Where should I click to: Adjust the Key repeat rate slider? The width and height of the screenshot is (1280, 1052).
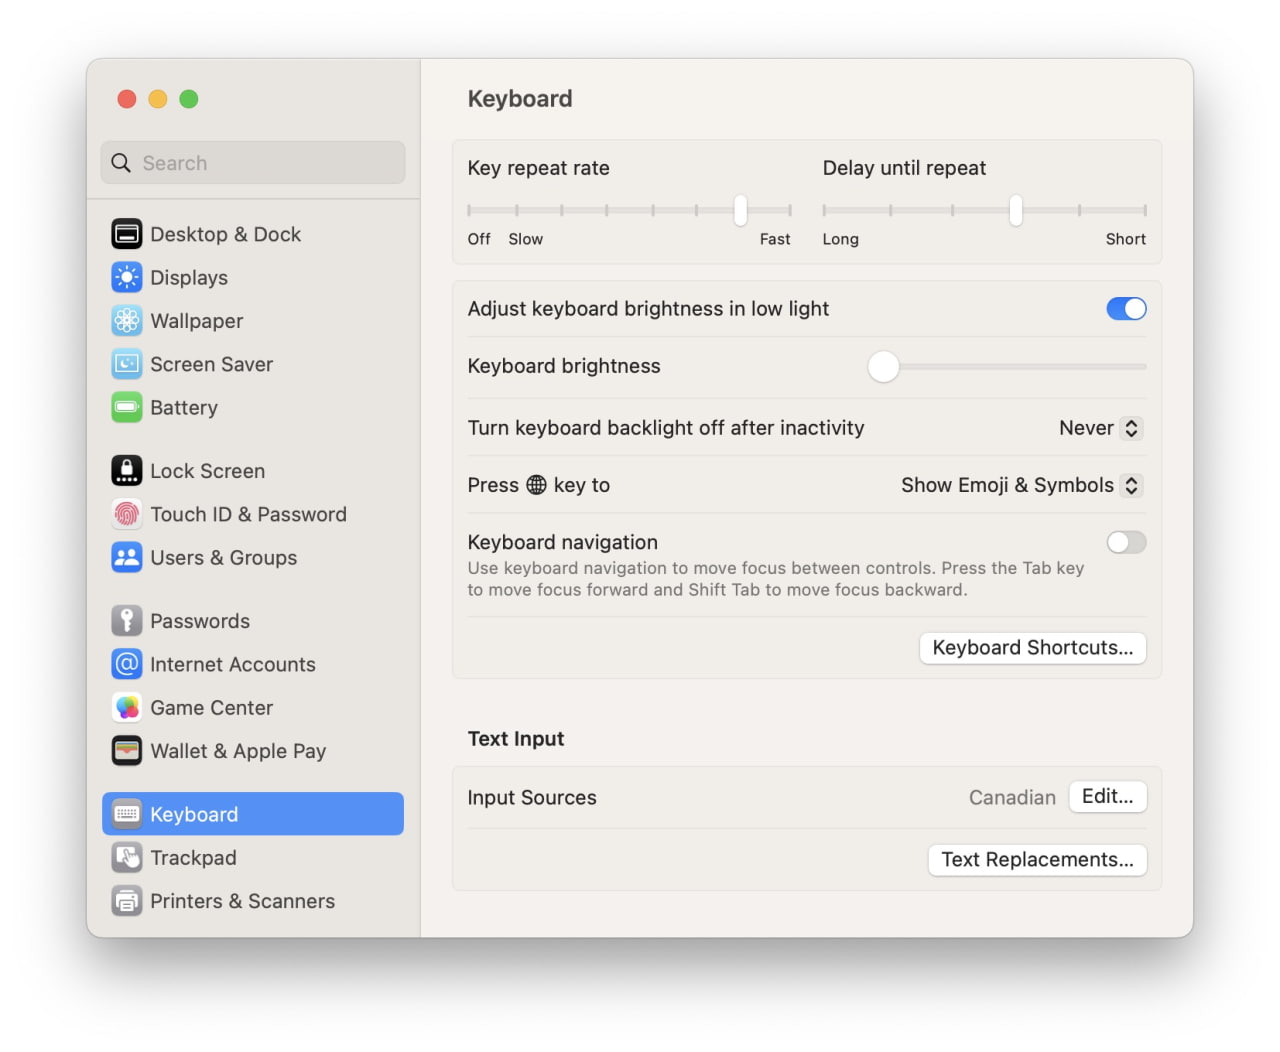[x=739, y=211]
